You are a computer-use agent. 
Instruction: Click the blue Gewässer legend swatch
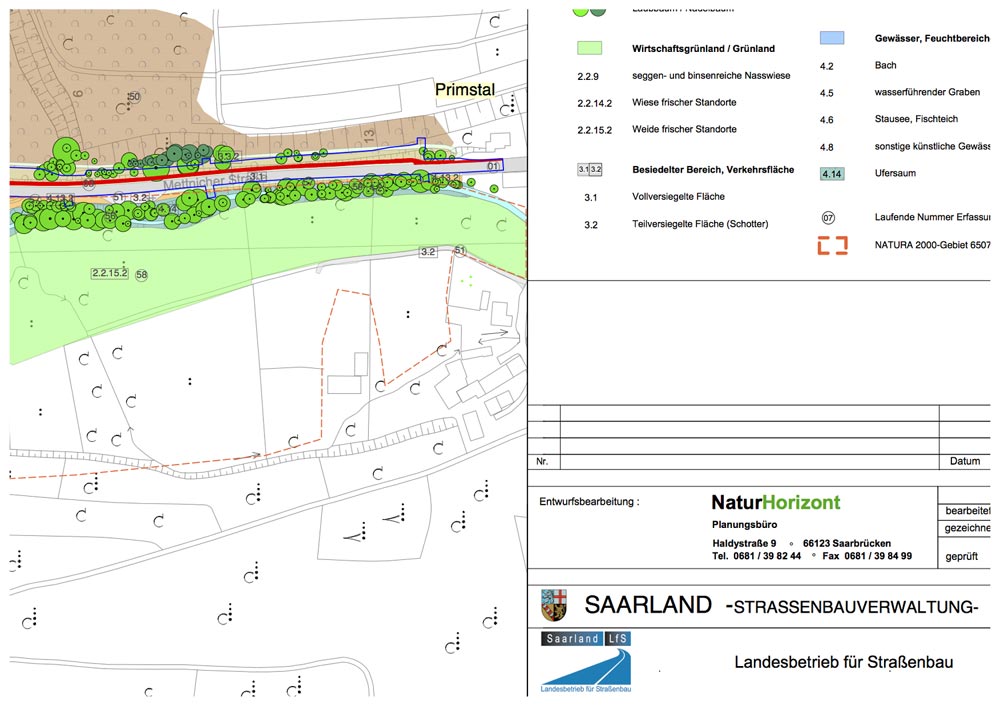(831, 38)
